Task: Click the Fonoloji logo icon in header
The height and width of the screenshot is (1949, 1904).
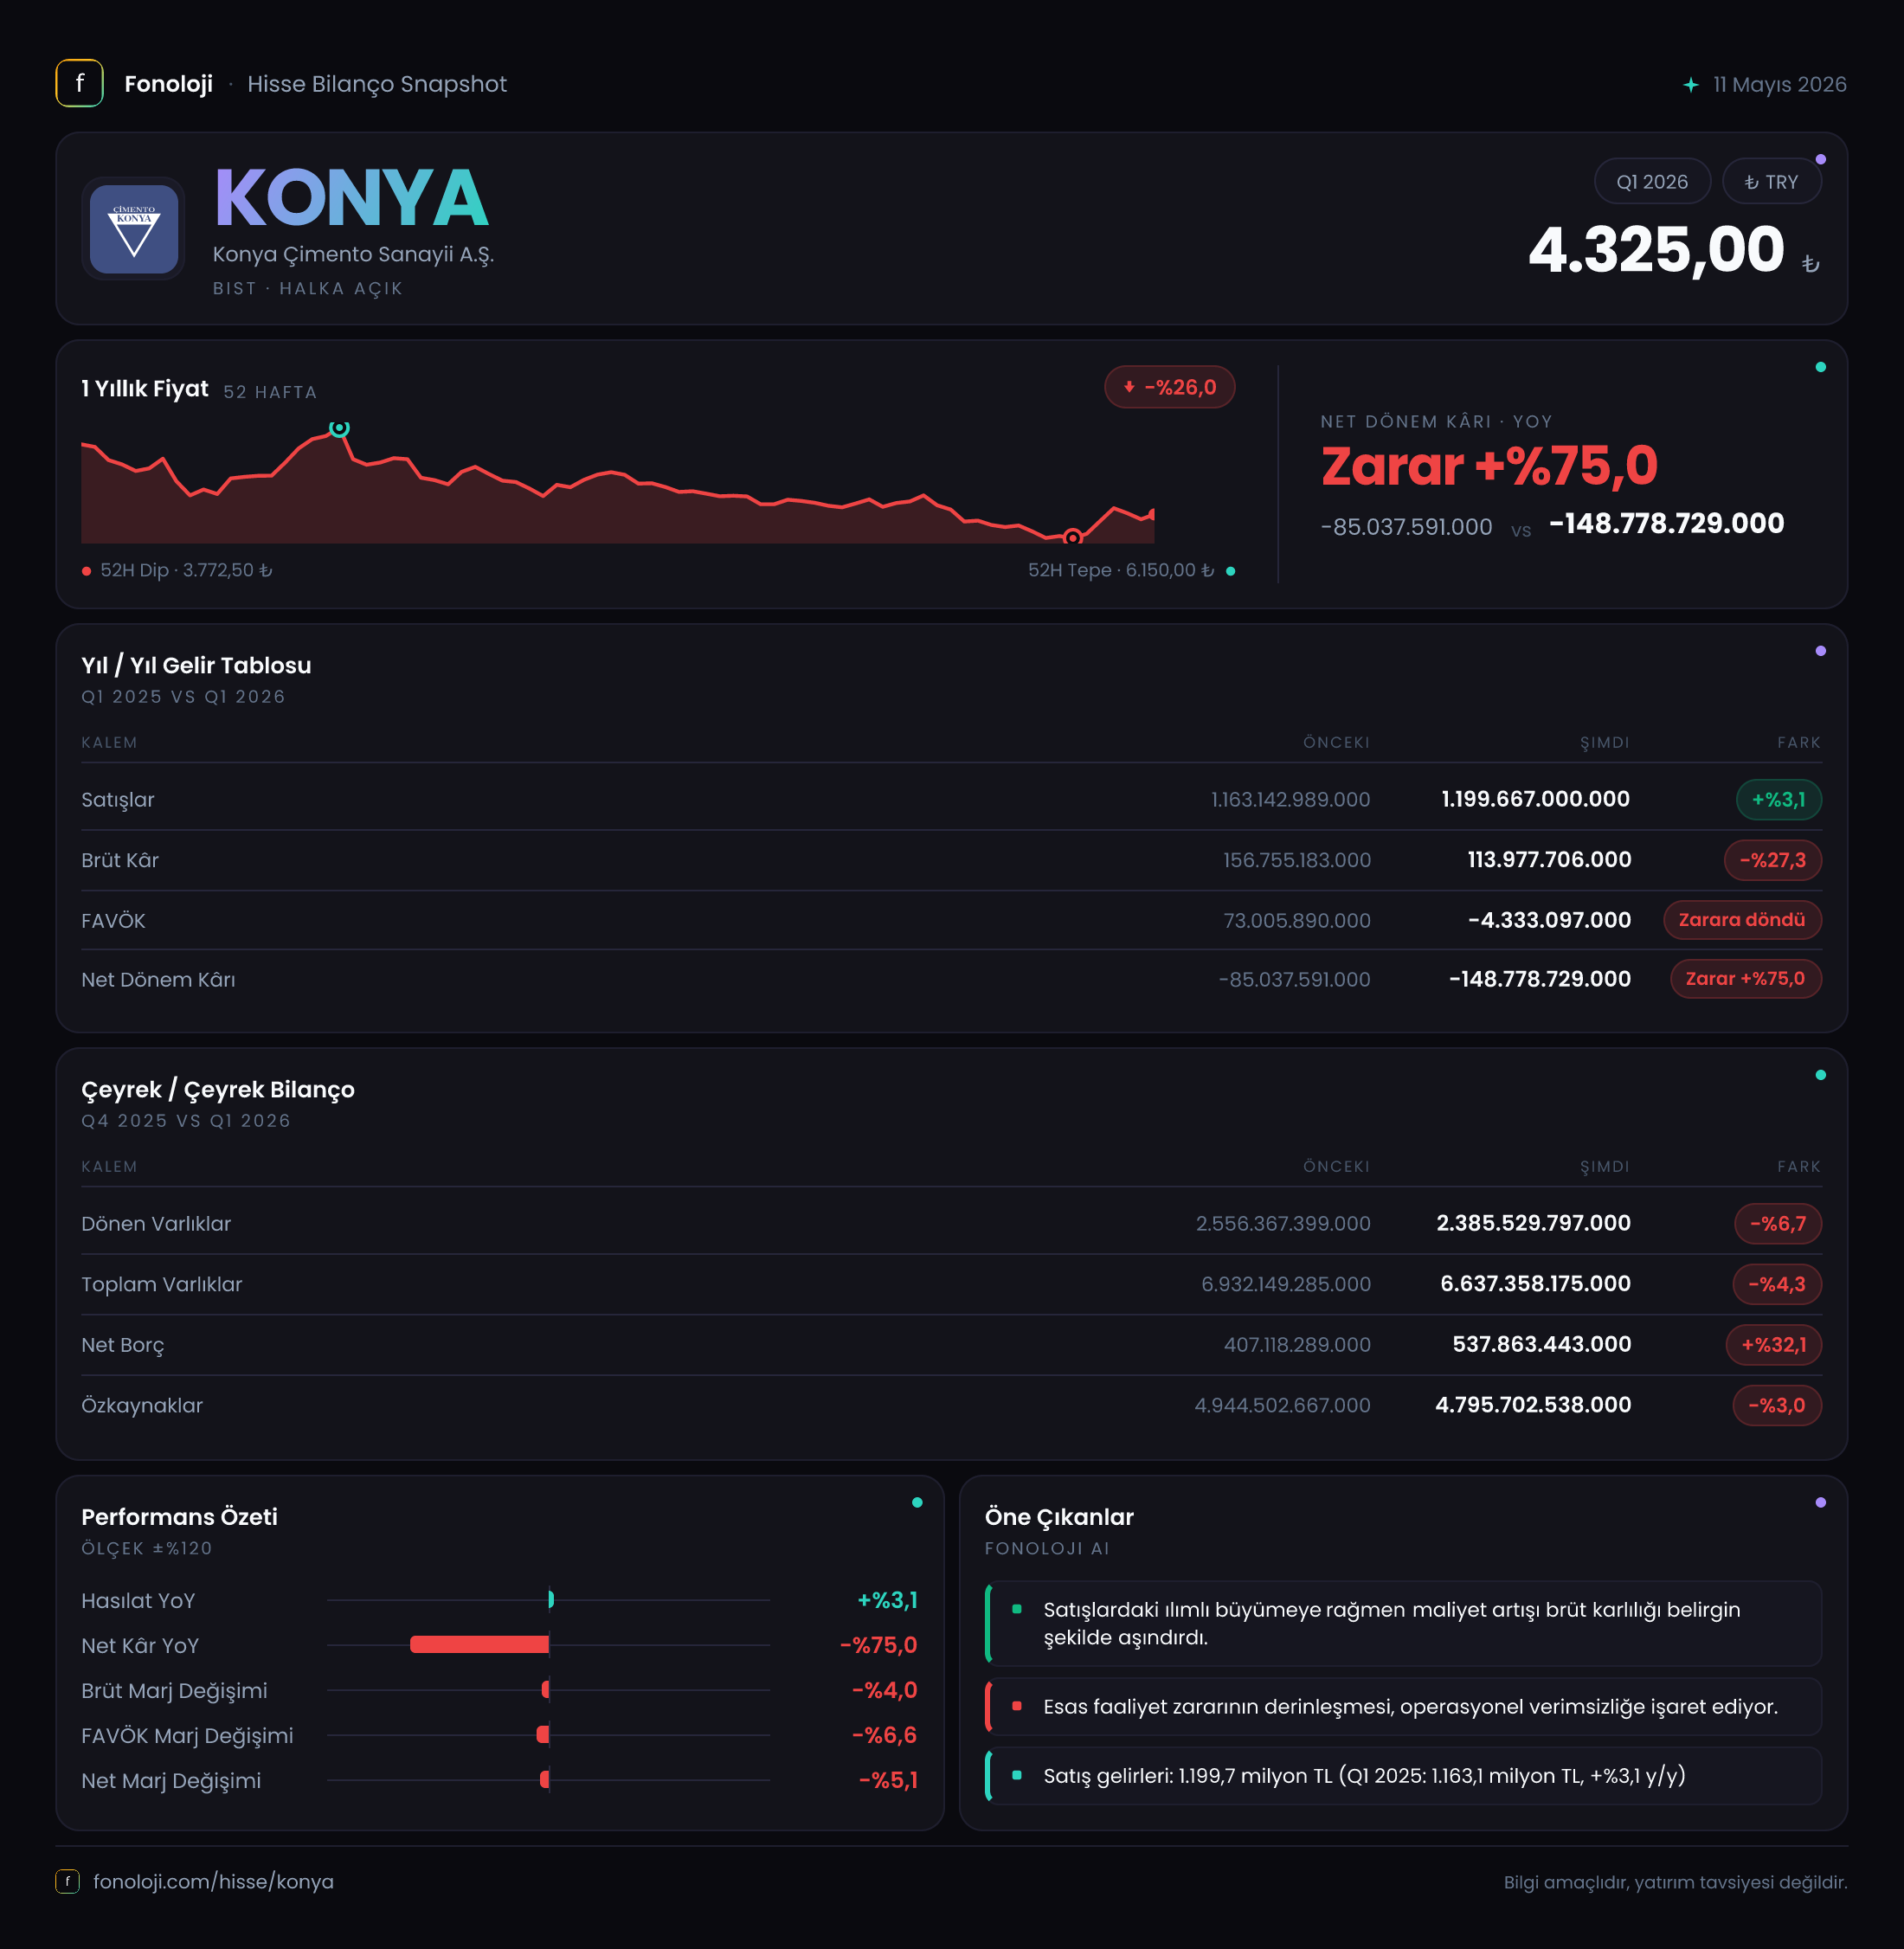Action: click(x=79, y=83)
